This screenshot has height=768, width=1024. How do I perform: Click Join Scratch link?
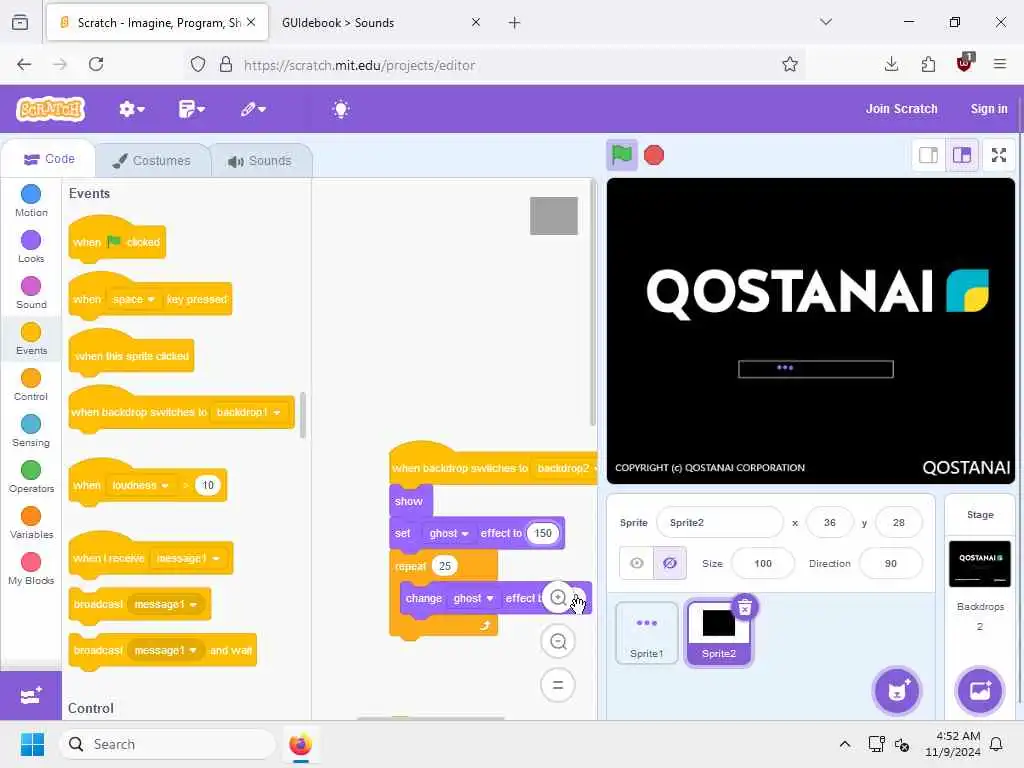pyautogui.click(x=901, y=109)
